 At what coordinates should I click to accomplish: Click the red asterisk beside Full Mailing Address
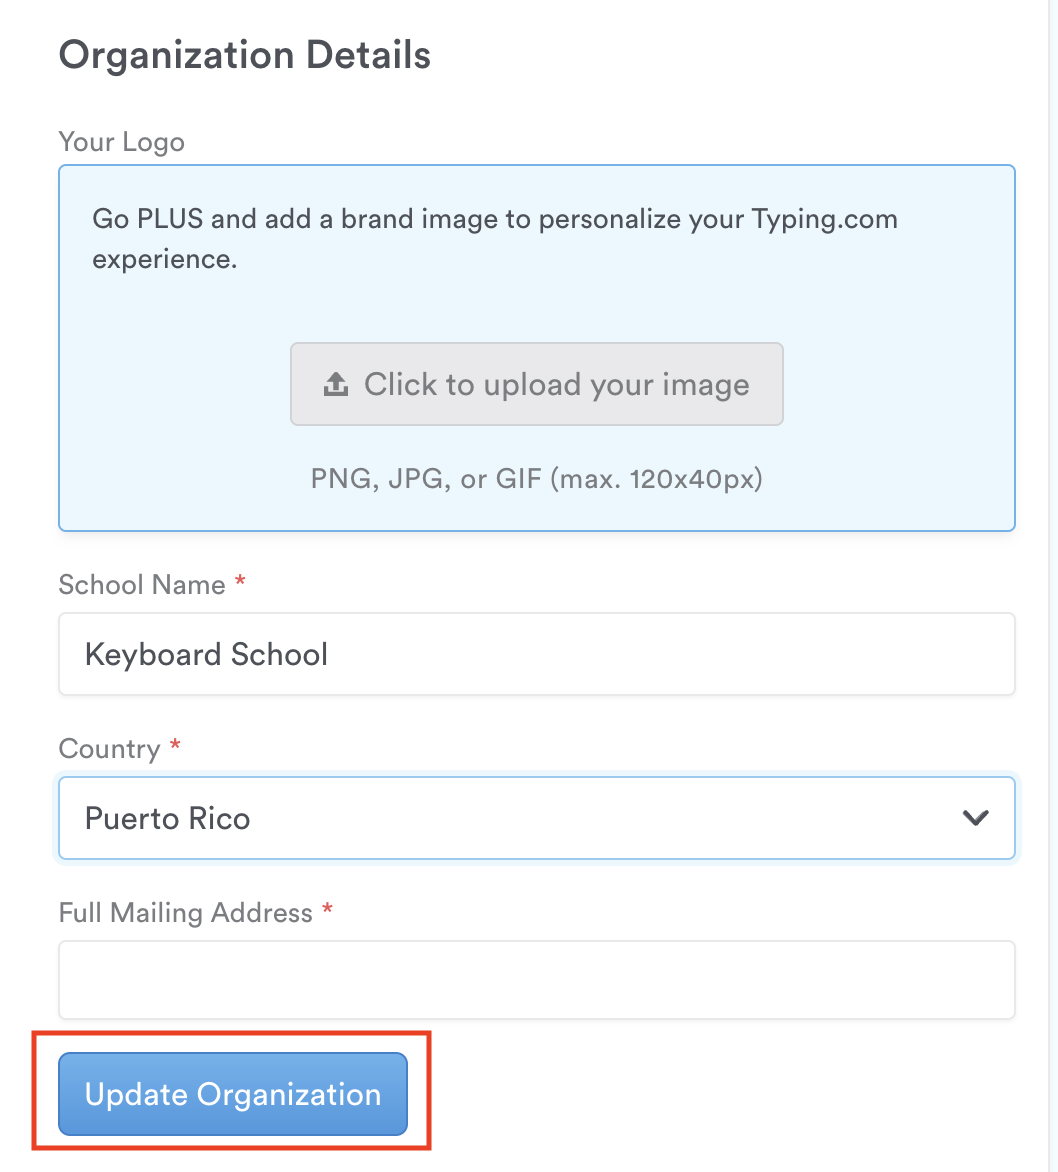(x=327, y=910)
